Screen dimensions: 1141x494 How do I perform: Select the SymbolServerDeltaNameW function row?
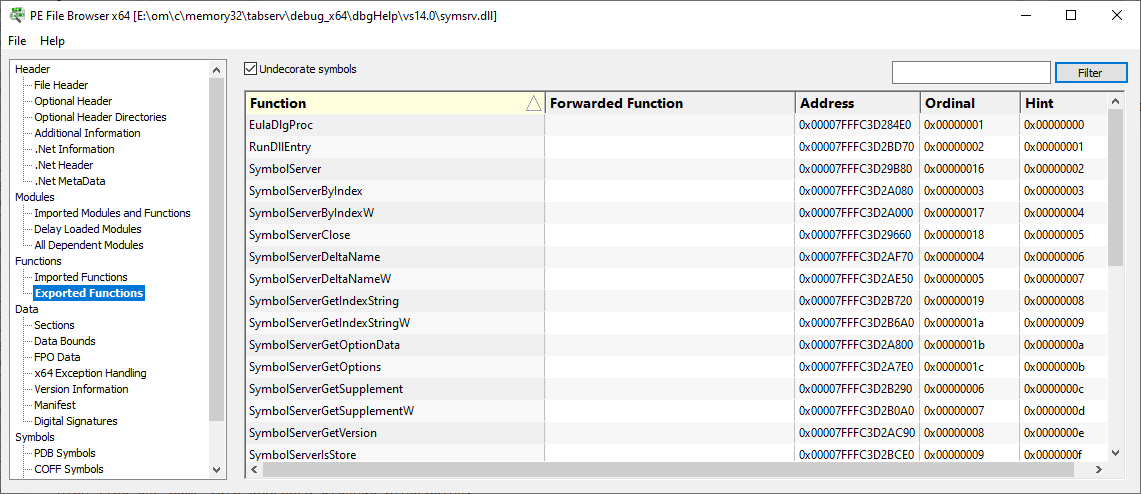click(x=677, y=279)
